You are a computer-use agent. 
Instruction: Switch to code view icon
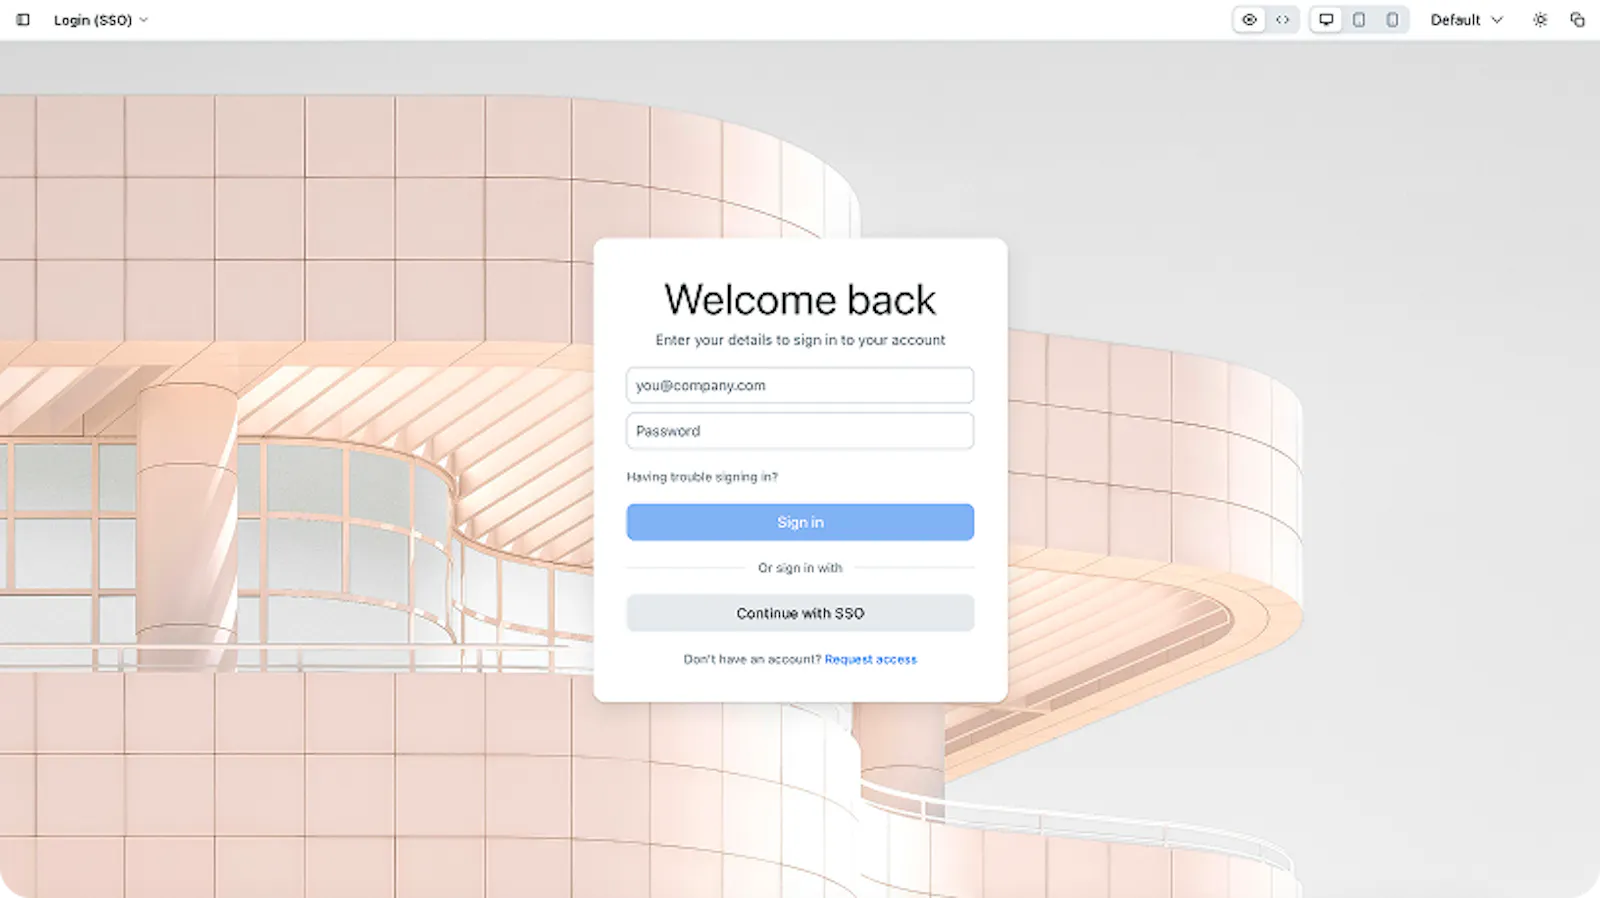coord(1282,20)
